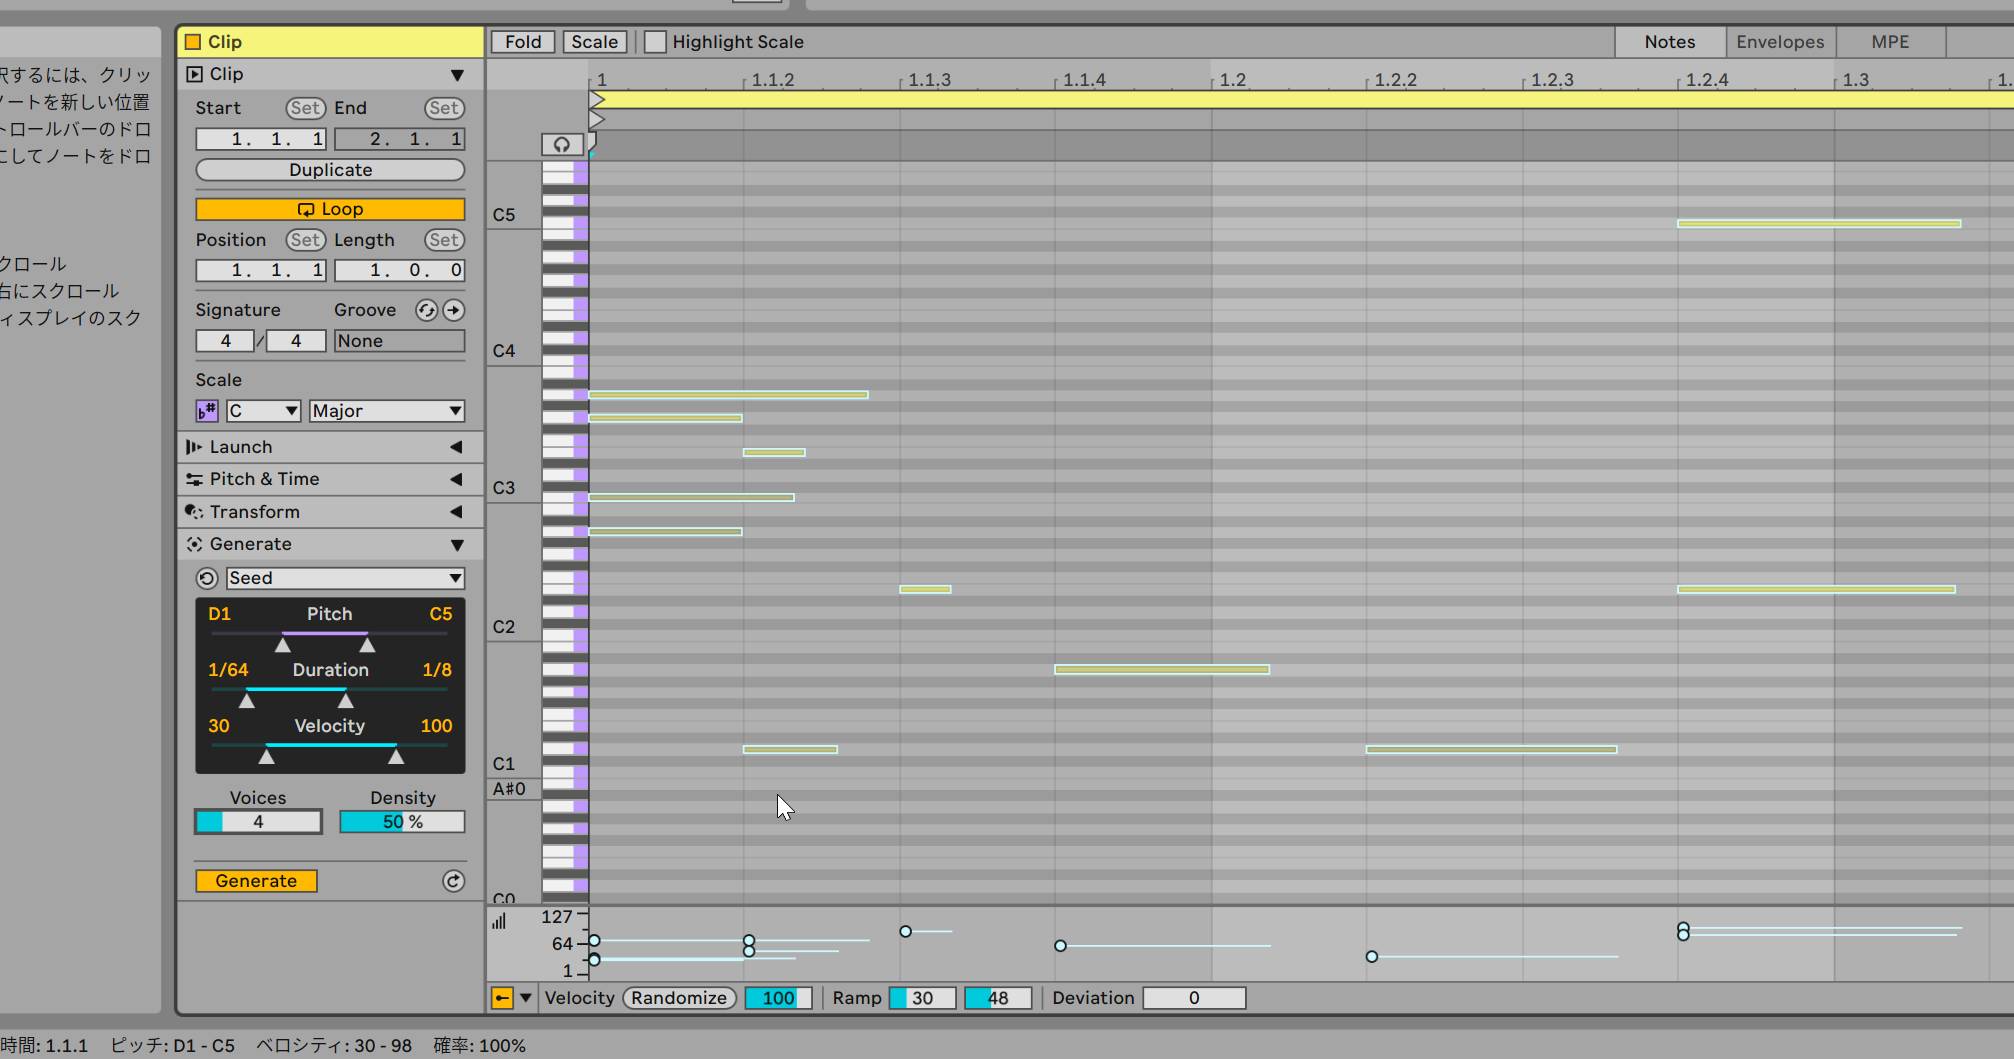Click the loop Length field
Screen dimensions: 2014x1059
click(399, 270)
